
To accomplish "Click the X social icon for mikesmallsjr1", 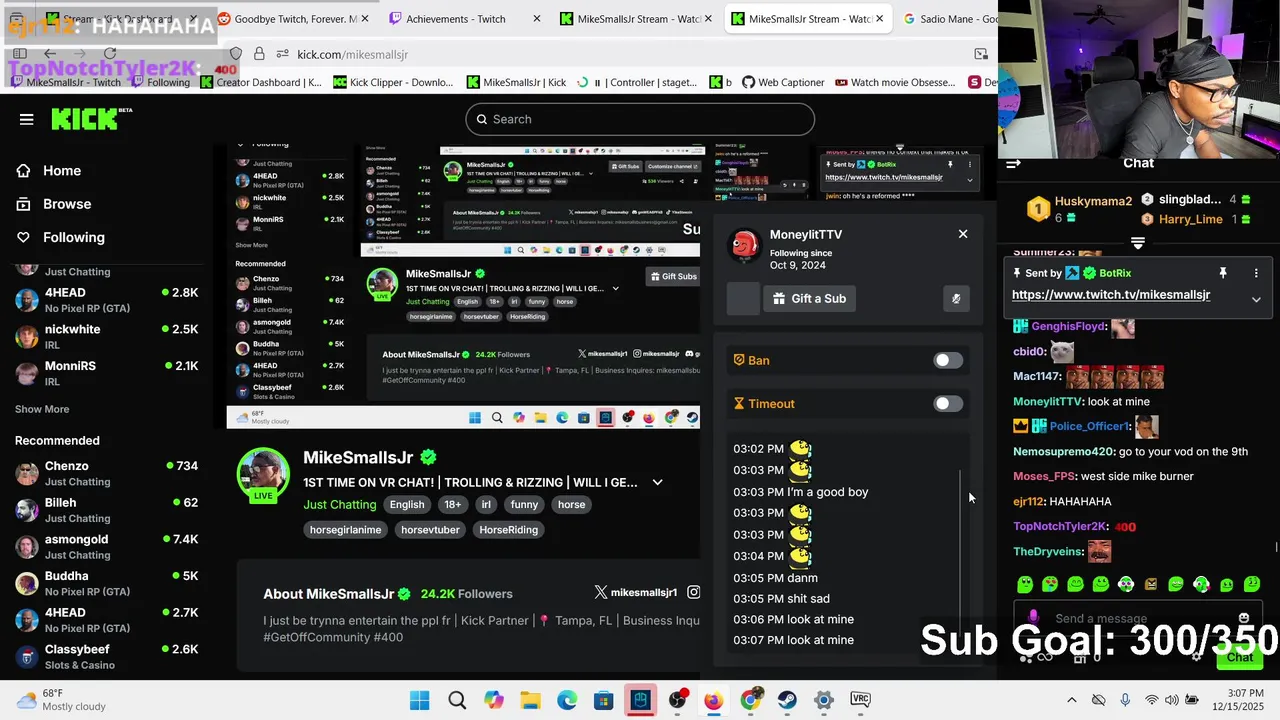I will coord(601,593).
